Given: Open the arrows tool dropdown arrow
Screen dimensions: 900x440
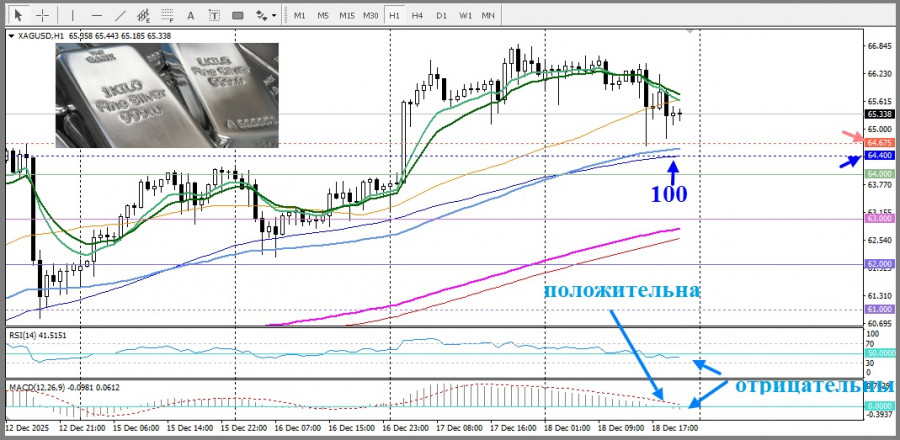Looking at the screenshot, I should [x=274, y=15].
